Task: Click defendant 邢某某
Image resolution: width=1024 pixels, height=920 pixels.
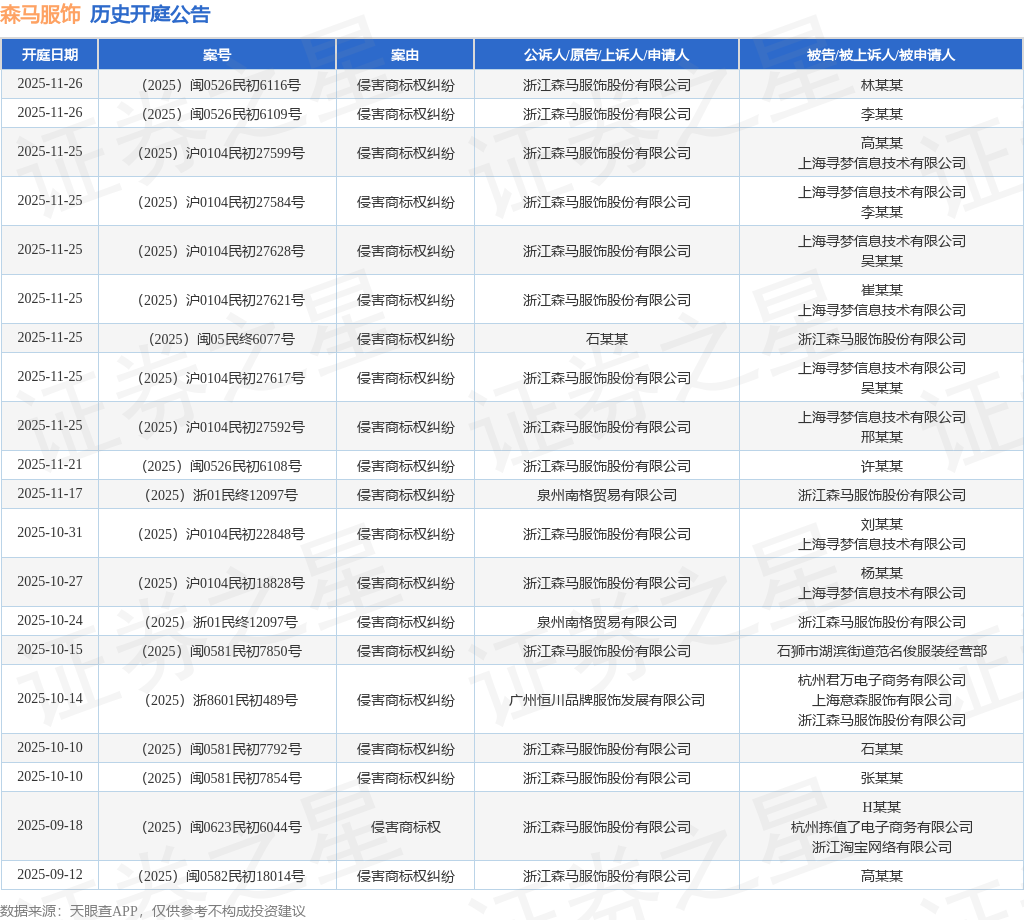Action: [x=882, y=437]
